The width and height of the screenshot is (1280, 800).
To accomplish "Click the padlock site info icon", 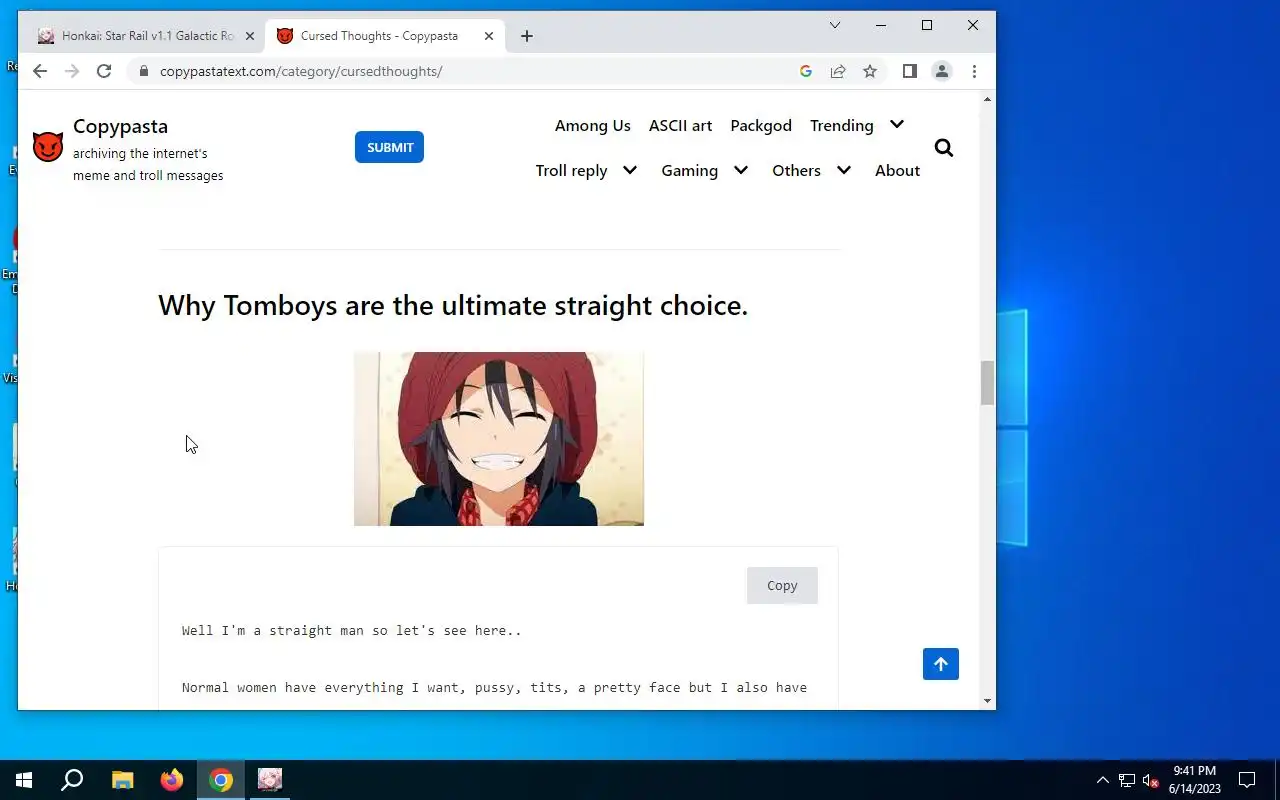I will 144,71.
